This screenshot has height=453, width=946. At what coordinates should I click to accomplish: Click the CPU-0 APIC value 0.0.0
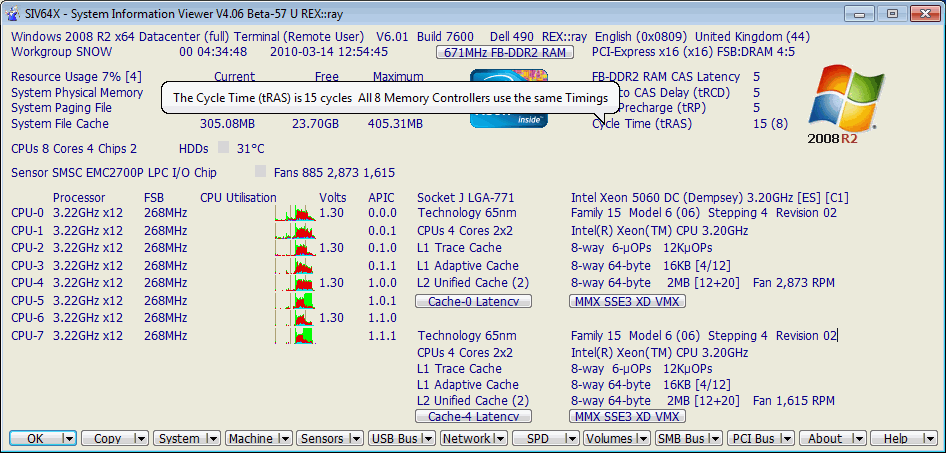tap(383, 213)
